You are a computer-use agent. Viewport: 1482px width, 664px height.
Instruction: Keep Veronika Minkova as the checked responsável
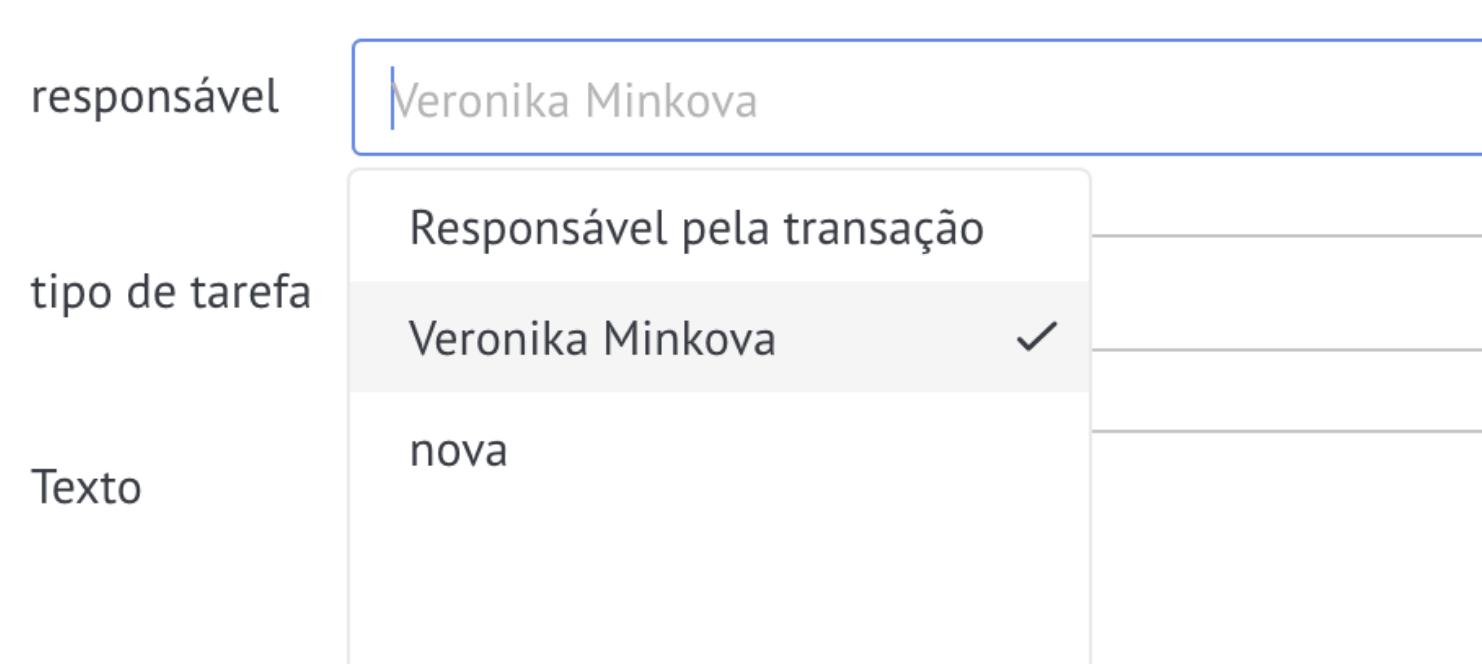point(719,337)
